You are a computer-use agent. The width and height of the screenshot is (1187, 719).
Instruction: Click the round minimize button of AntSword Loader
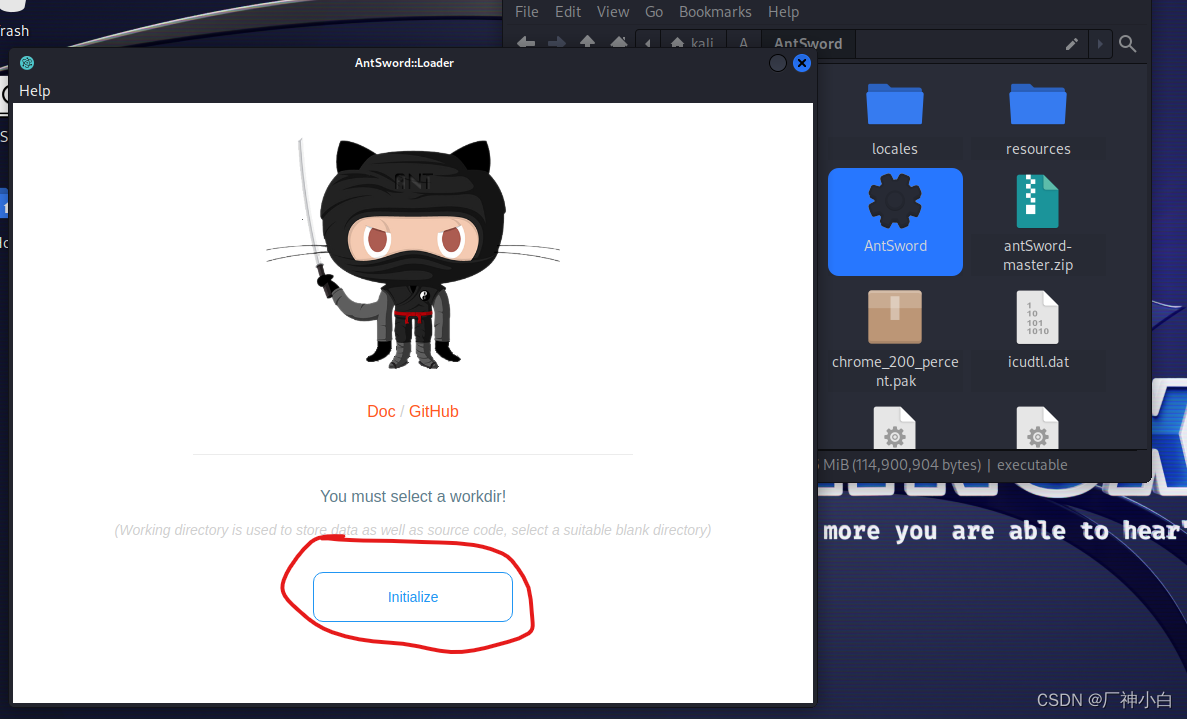777,63
